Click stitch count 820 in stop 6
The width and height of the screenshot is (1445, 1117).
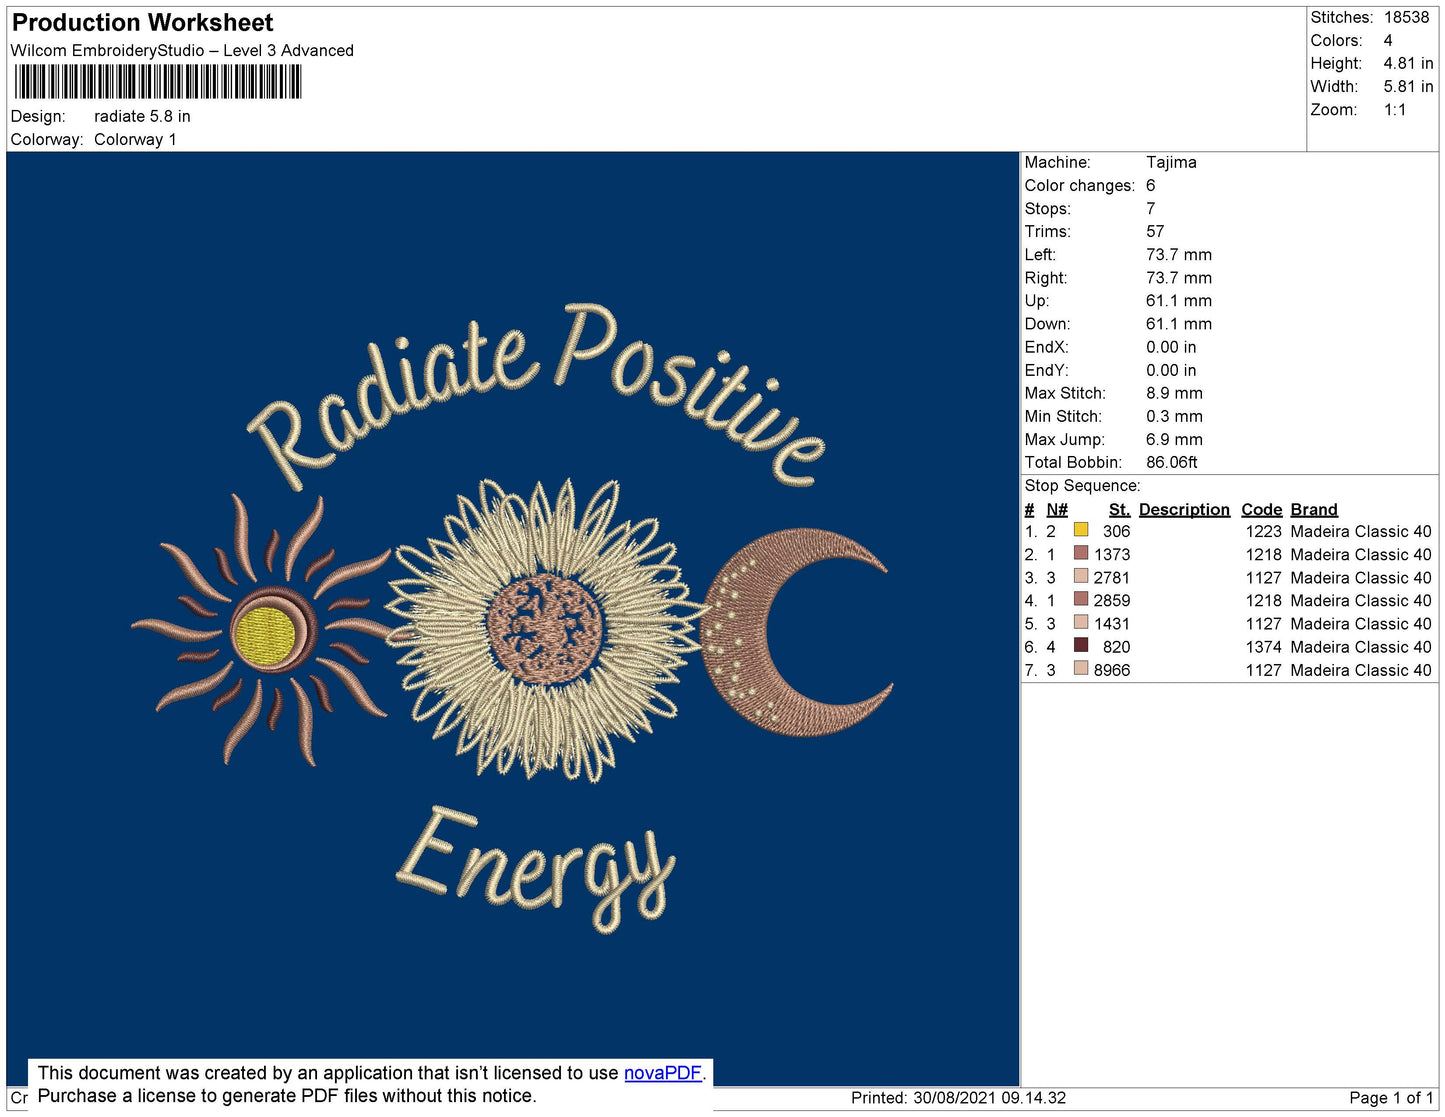(x=1117, y=647)
